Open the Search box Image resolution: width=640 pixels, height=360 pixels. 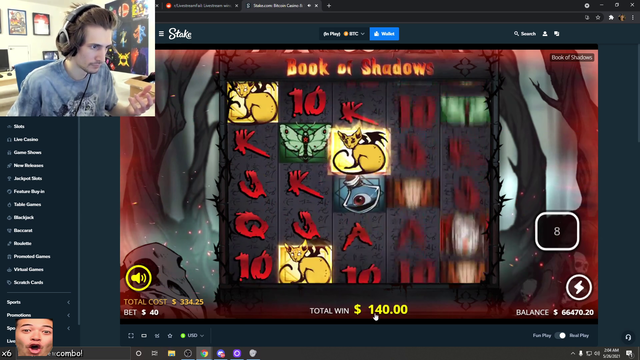(524, 34)
